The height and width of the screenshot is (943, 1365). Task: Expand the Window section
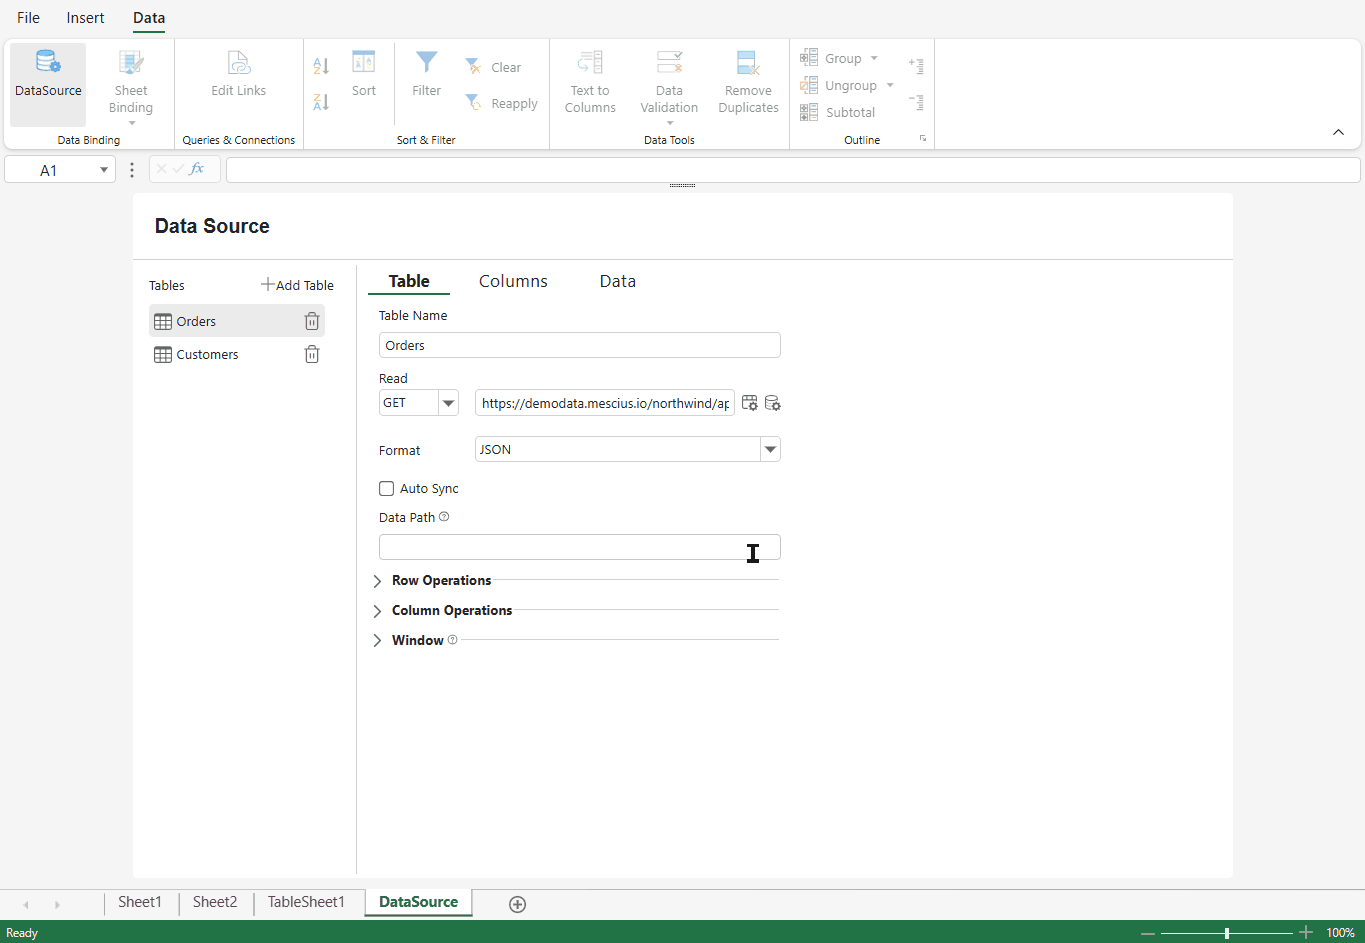click(x=377, y=641)
